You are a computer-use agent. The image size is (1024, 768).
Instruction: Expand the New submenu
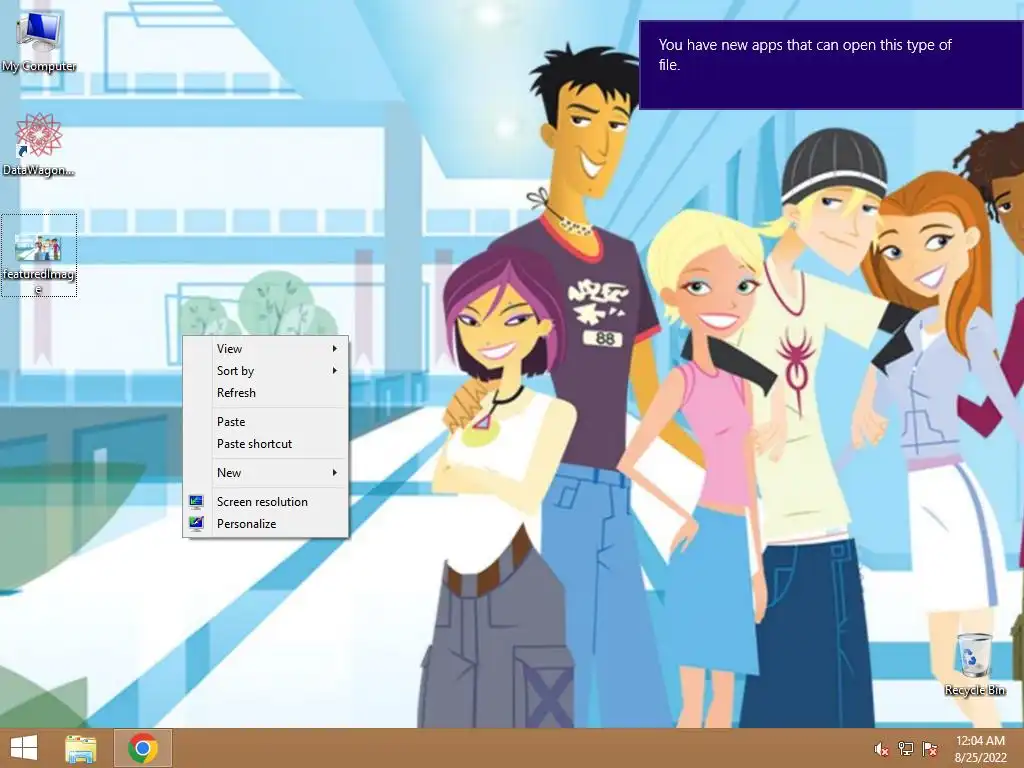[266, 473]
